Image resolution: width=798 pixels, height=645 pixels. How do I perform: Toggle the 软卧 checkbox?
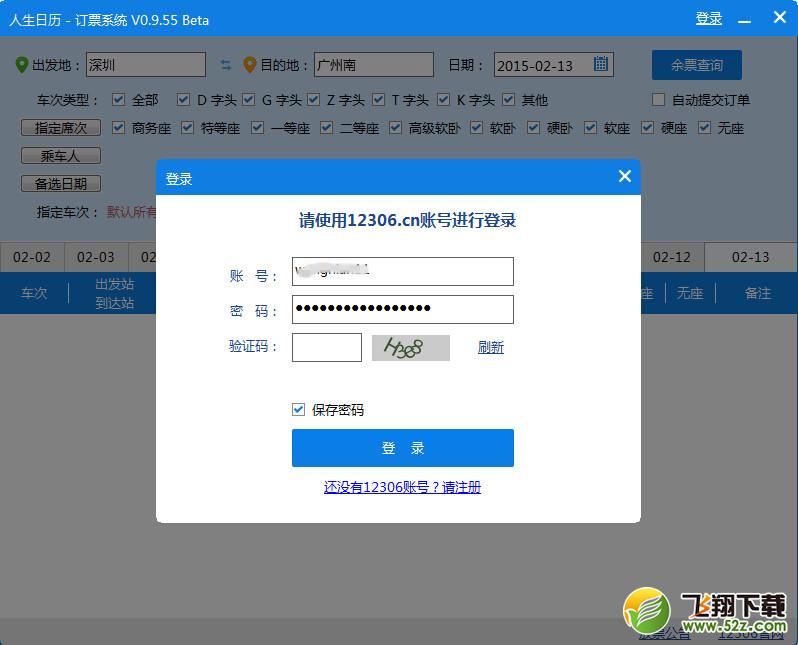point(476,127)
